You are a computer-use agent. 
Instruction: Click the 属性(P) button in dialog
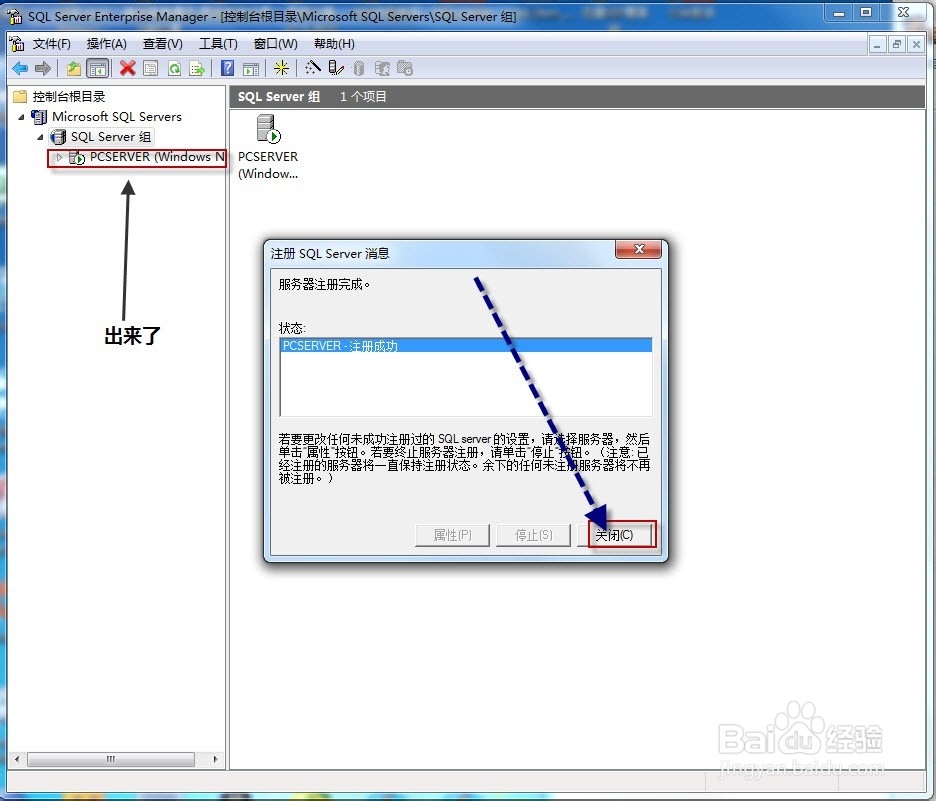point(452,535)
